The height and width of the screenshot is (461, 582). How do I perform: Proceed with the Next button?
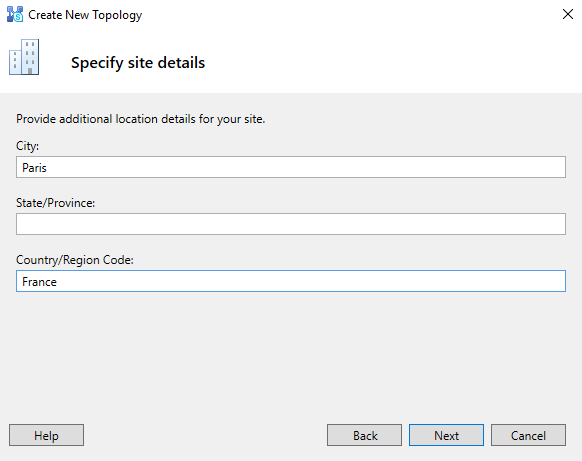tap(447, 435)
